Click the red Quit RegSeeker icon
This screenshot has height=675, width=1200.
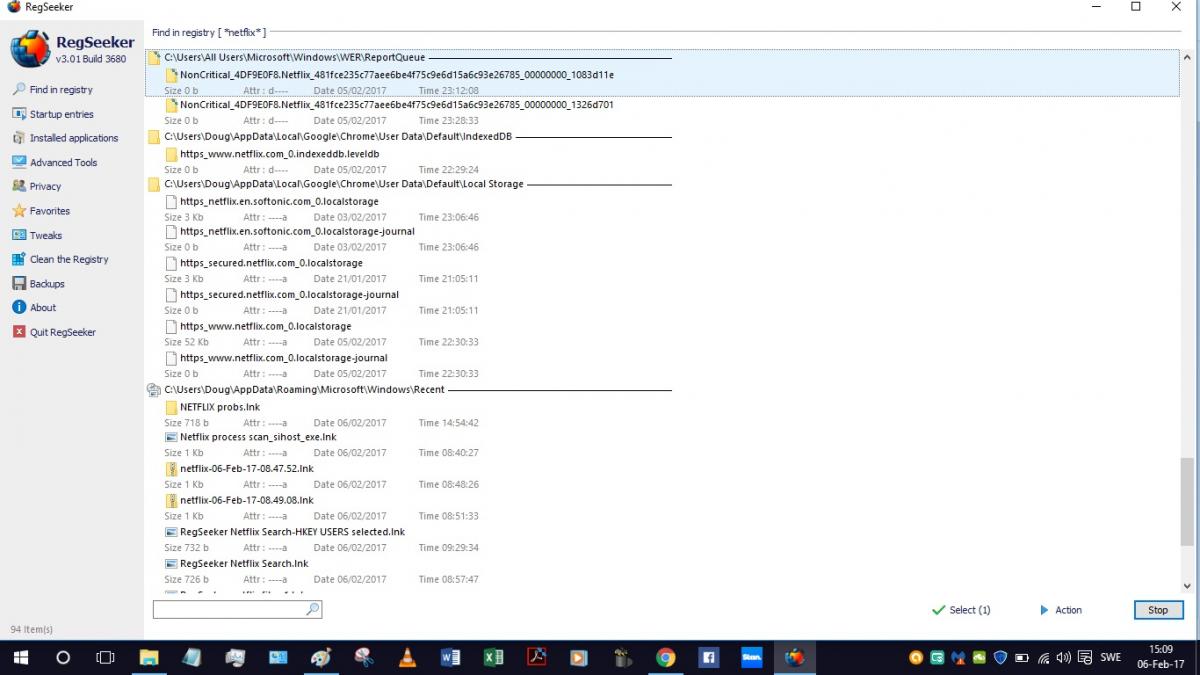coord(19,332)
